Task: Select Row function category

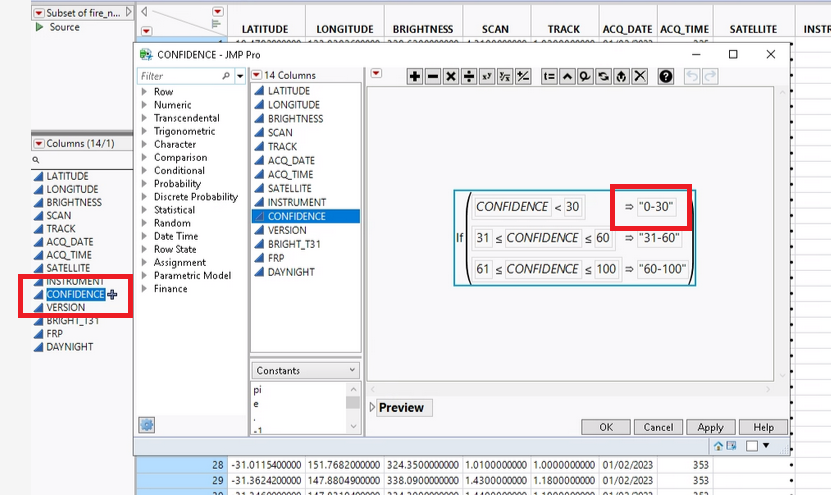Action: coord(163,92)
